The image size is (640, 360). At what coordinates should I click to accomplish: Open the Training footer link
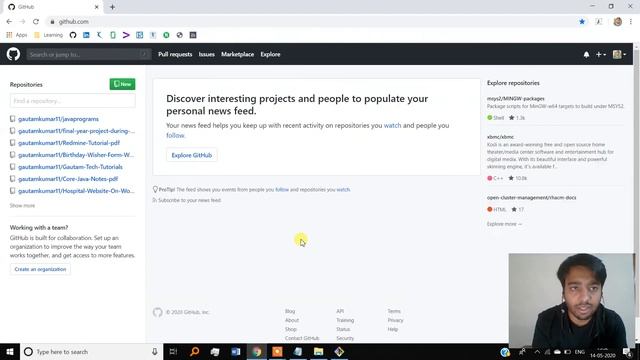click(x=345, y=320)
